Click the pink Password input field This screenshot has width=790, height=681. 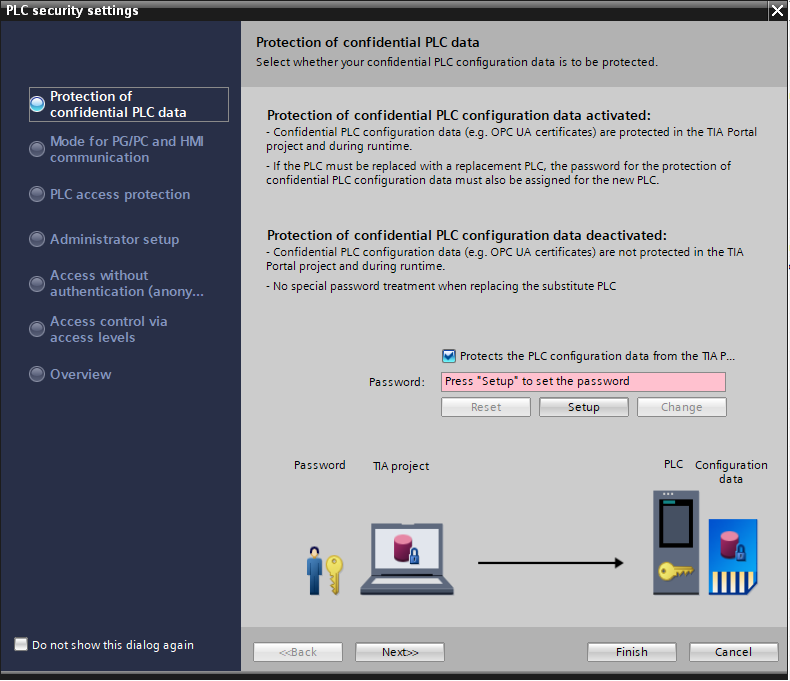pos(584,382)
